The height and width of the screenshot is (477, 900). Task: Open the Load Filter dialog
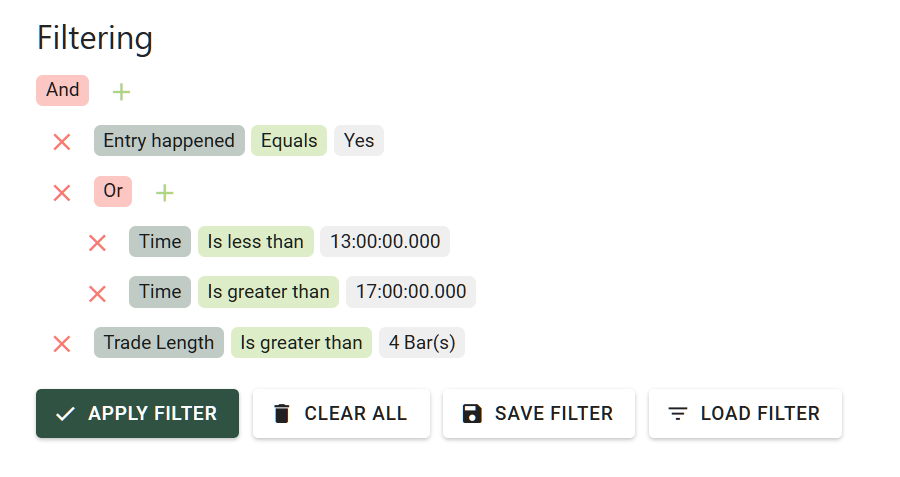click(x=745, y=414)
